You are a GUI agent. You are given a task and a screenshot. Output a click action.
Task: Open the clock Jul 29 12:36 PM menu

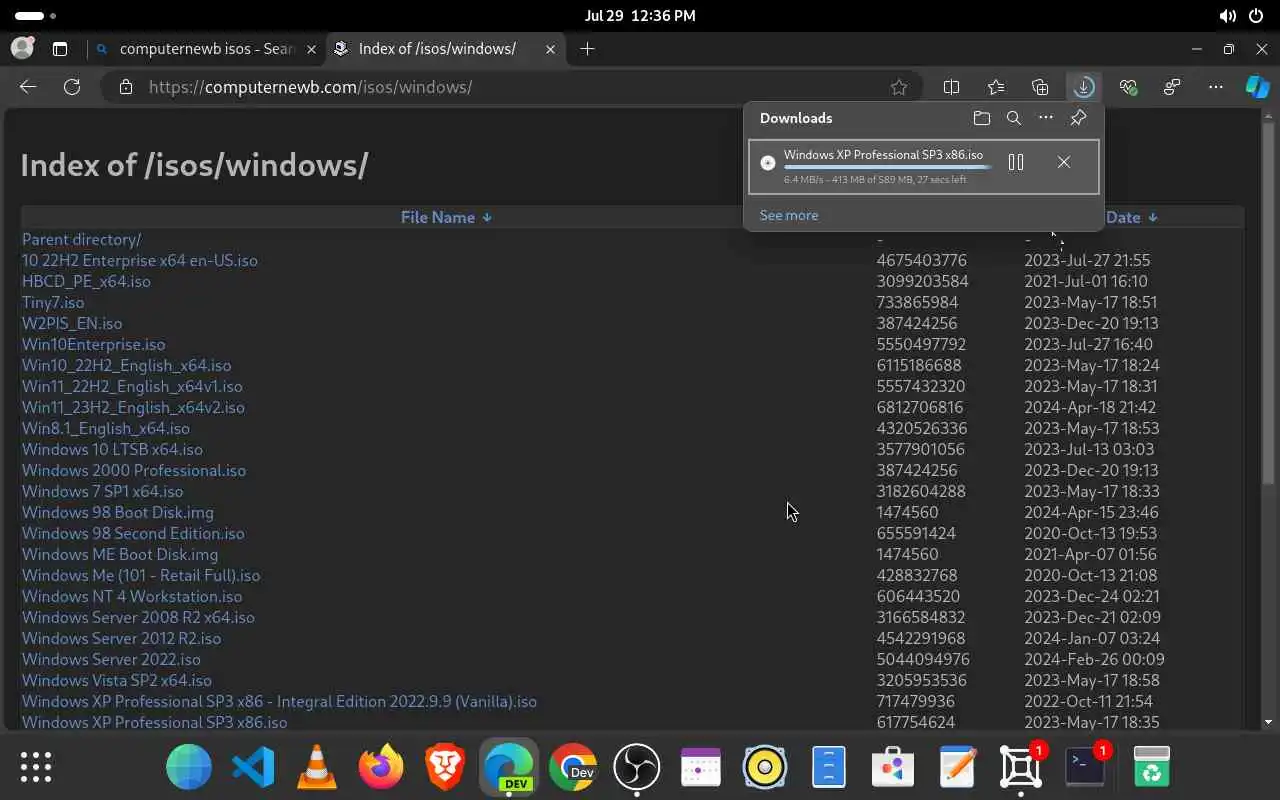pyautogui.click(x=640, y=16)
